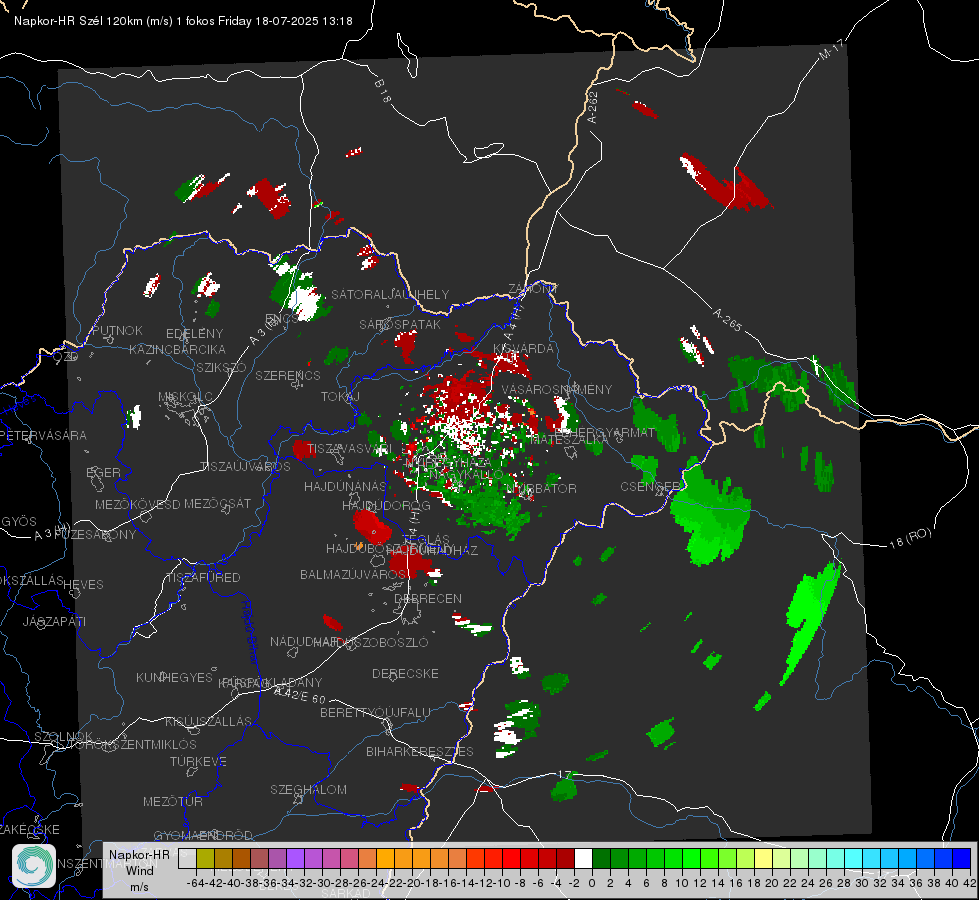Viewport: 979px width, 900px height.
Task: Click the MEZŐTÚR city label
Action: coord(173,801)
